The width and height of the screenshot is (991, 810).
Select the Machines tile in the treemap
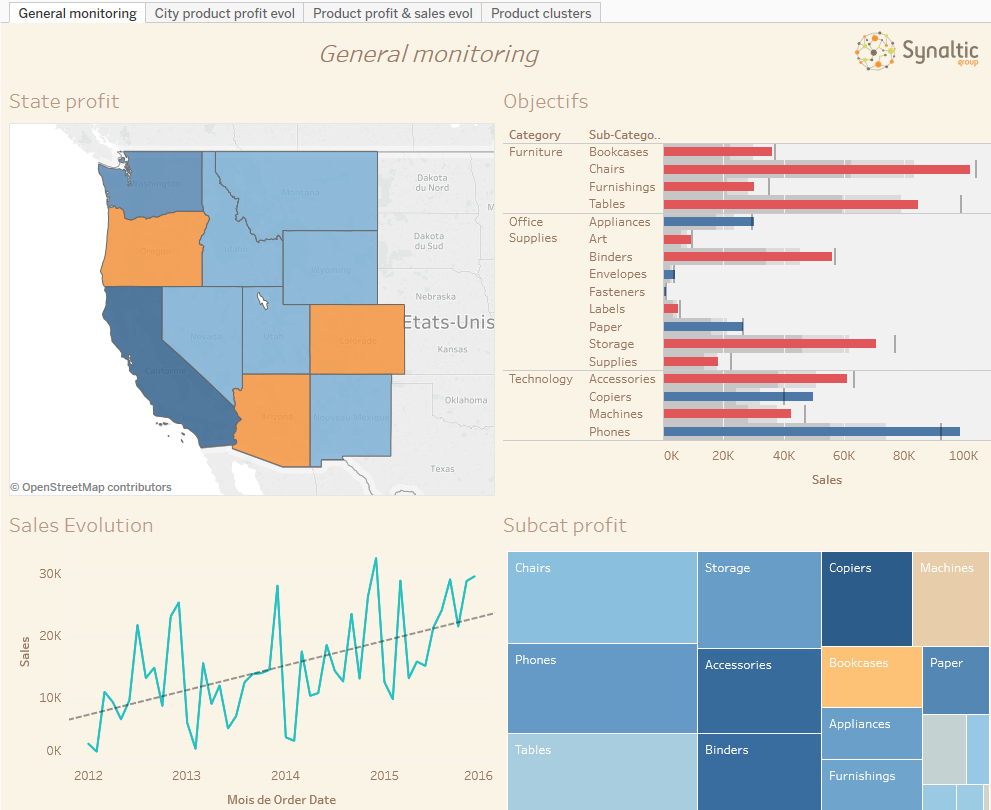tap(950, 600)
